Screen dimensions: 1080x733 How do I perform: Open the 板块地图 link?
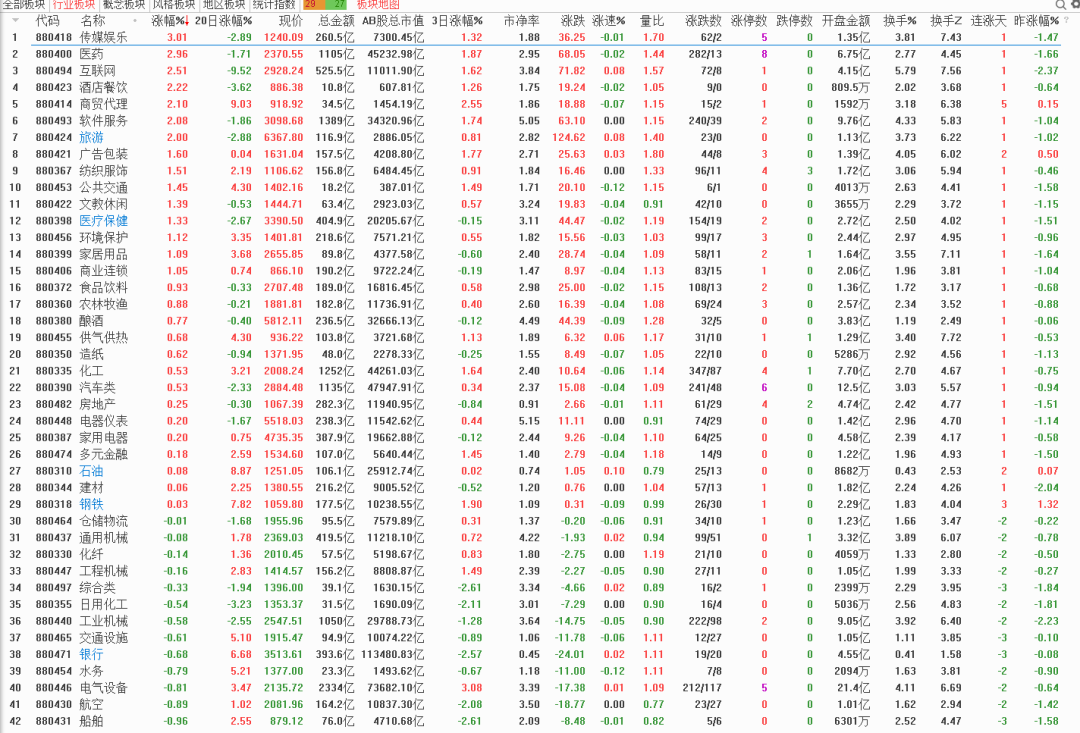pos(378,4)
